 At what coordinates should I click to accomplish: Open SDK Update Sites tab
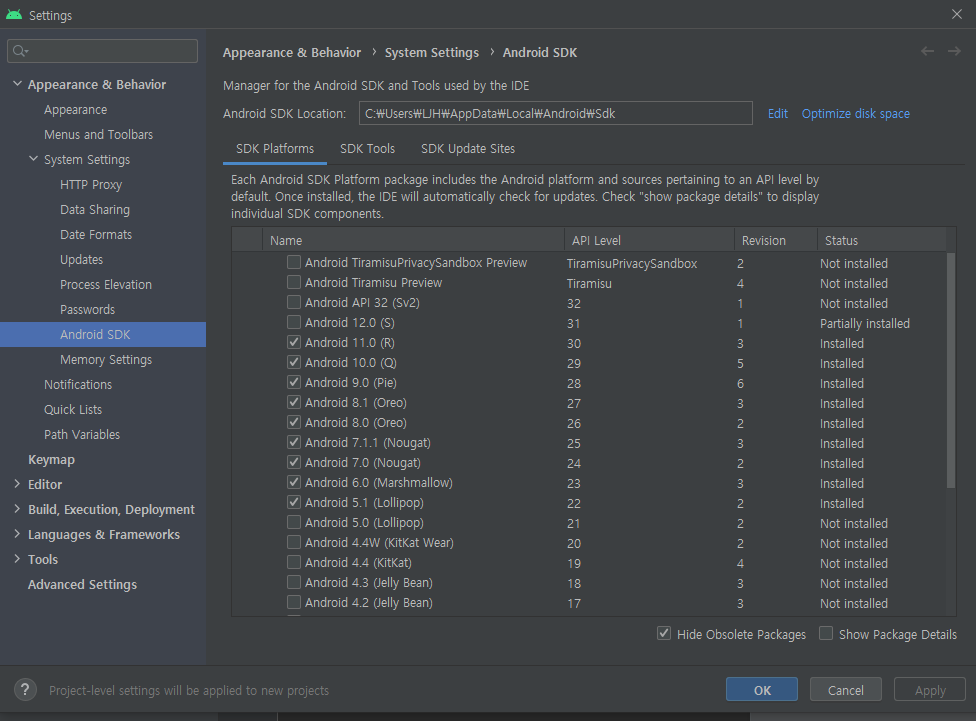468,149
